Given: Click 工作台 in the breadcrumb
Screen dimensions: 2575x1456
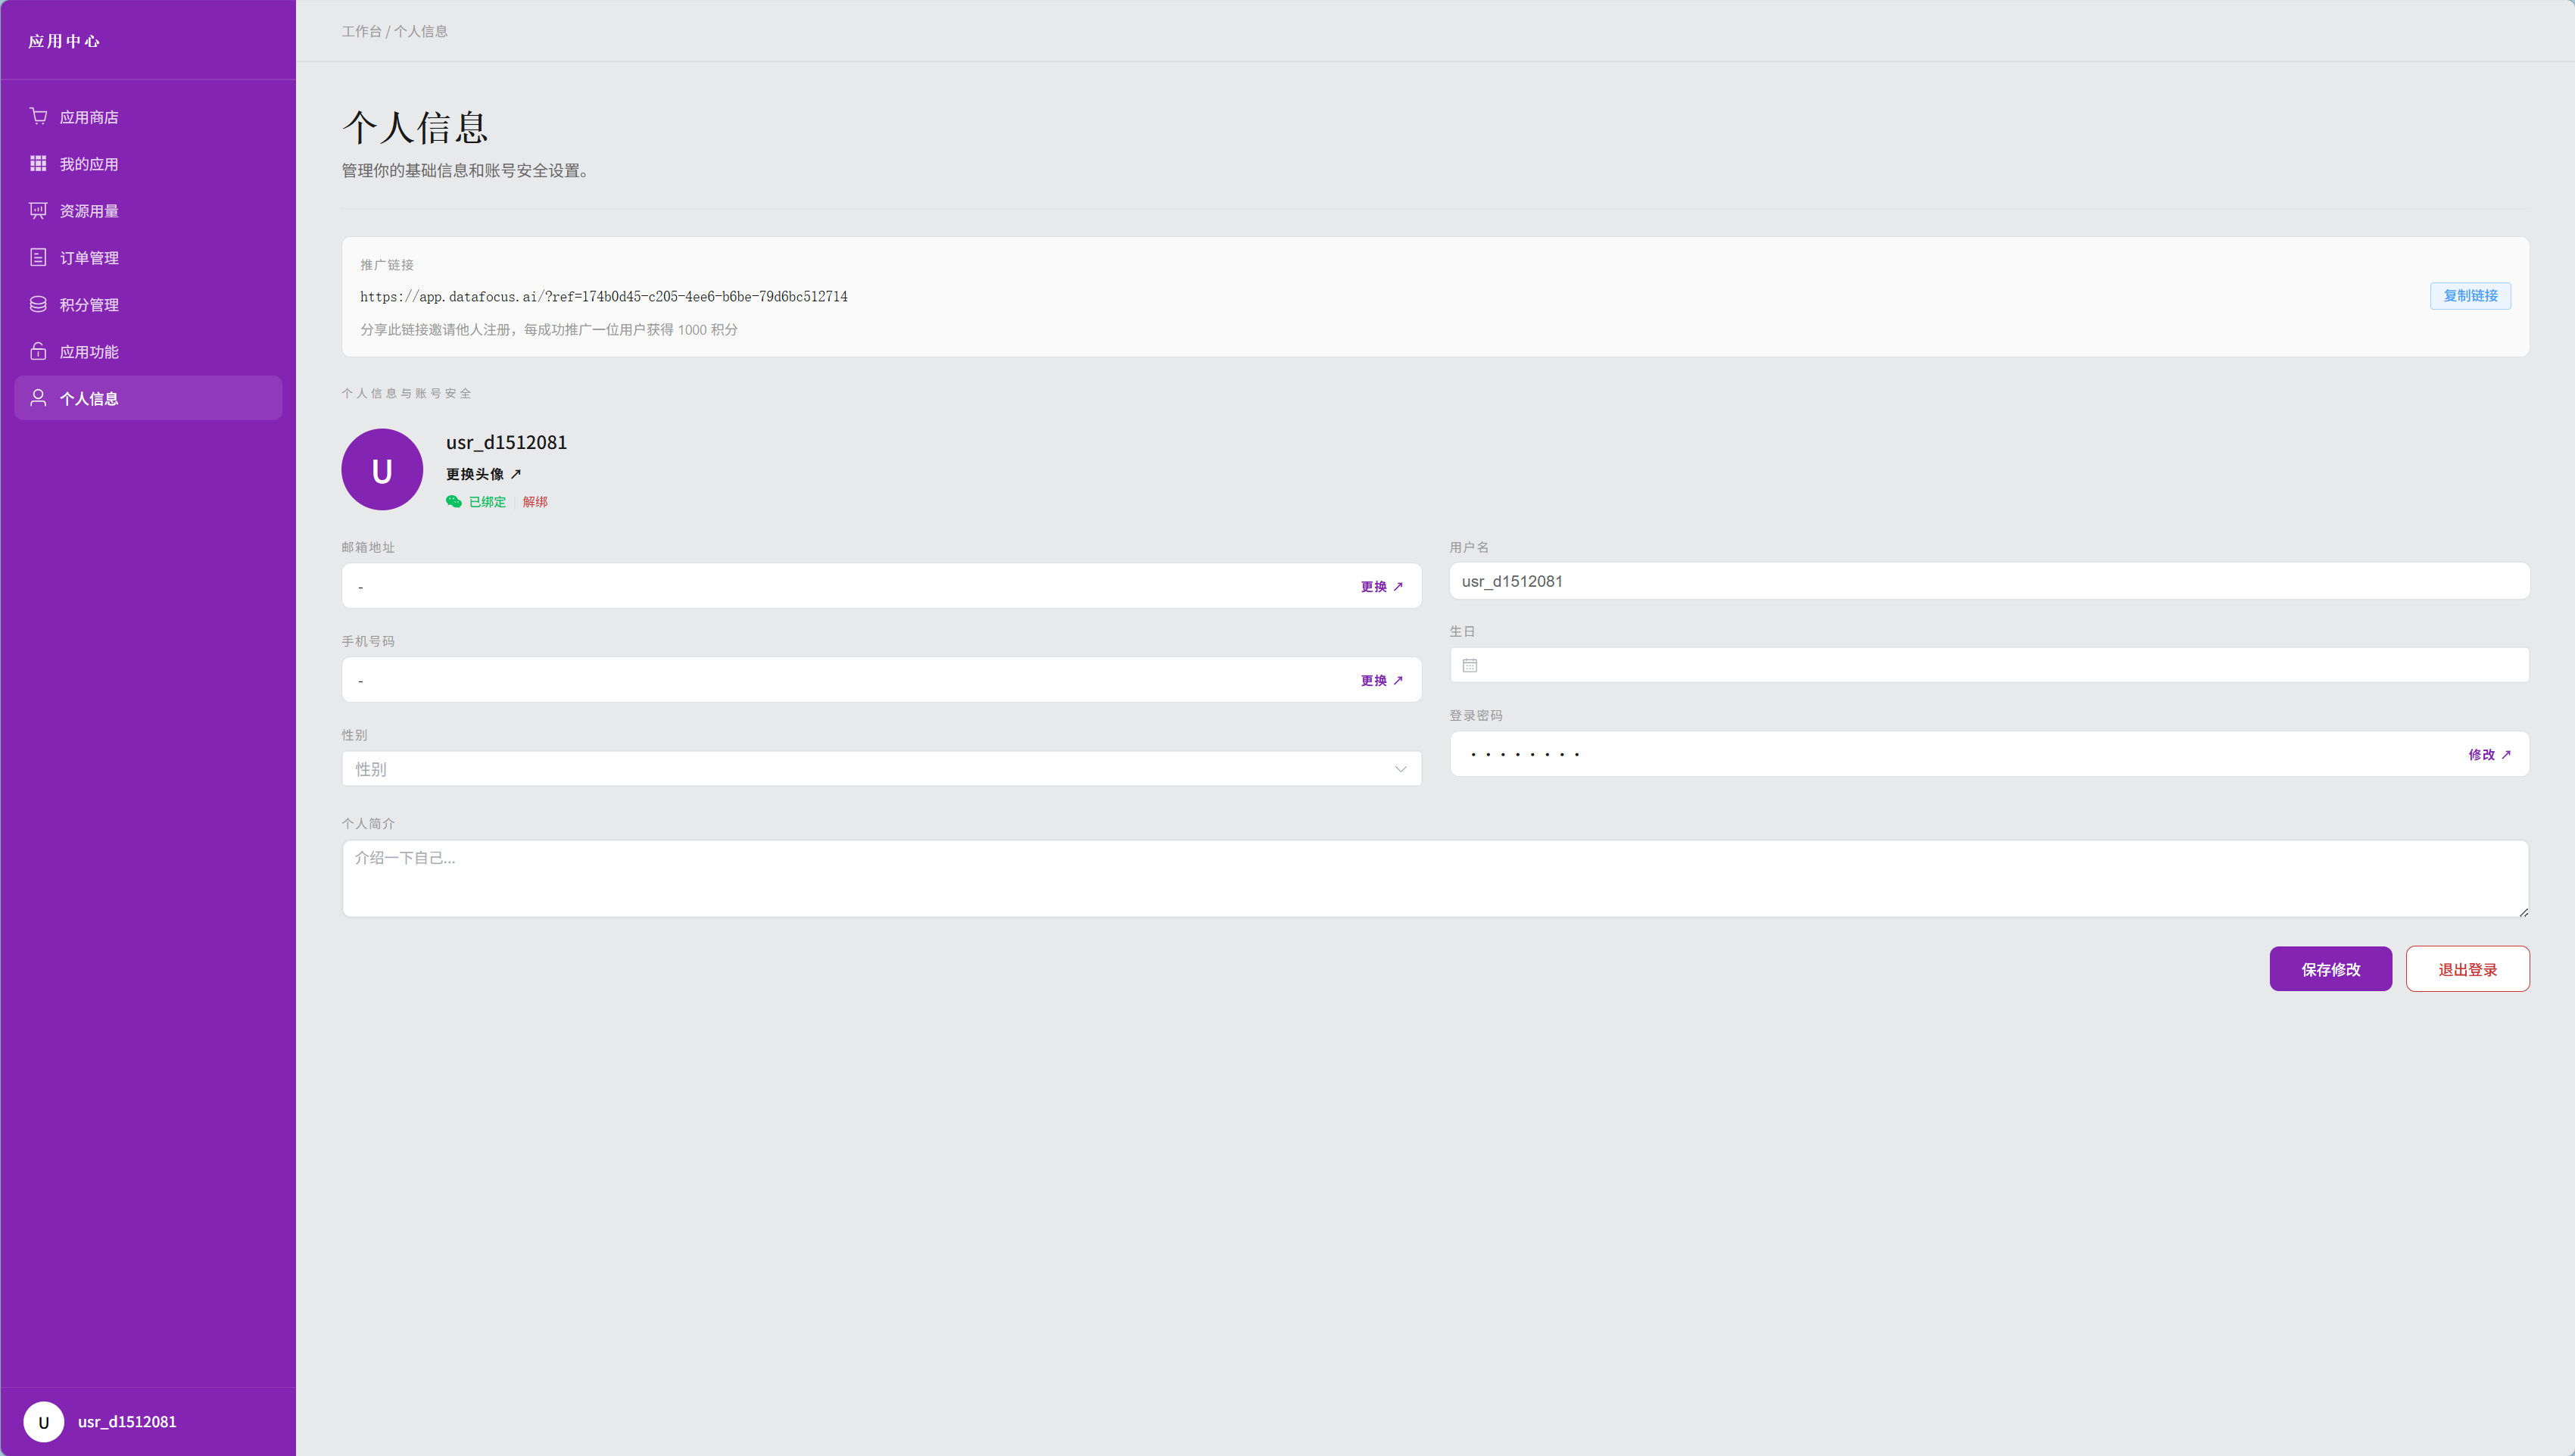Looking at the screenshot, I should [361, 31].
